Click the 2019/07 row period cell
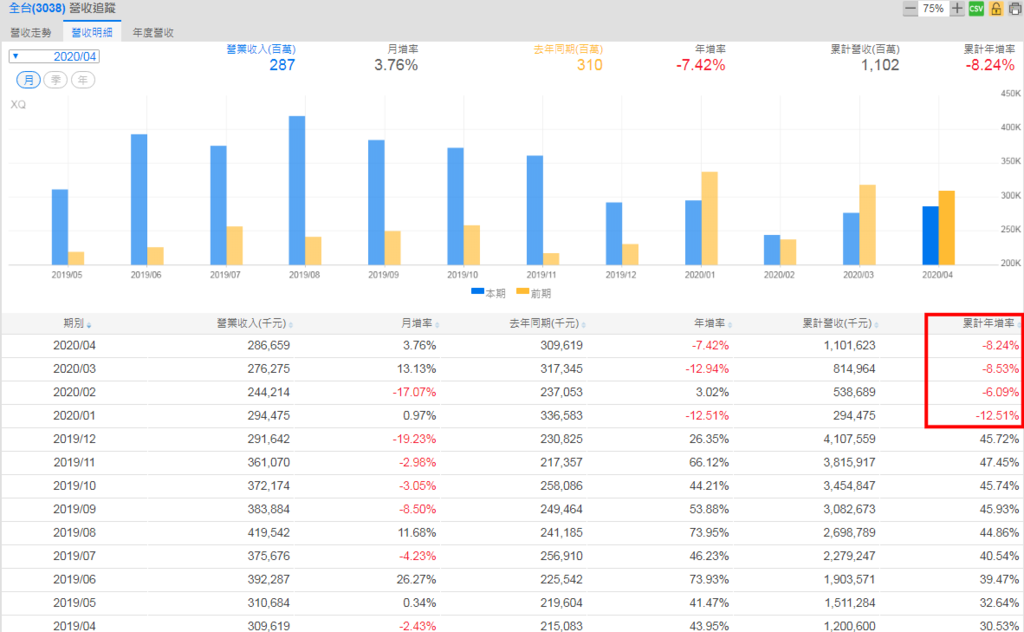The height and width of the screenshot is (632, 1024). (74, 557)
